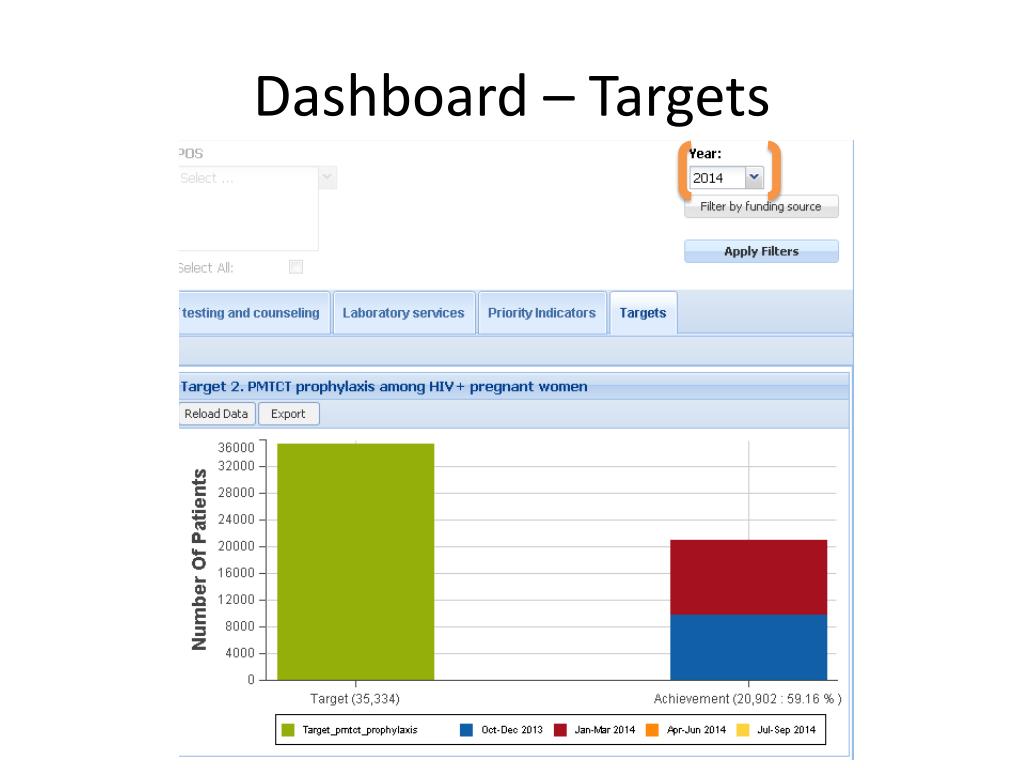Open the POS Select dropdown arrow
Screen dimensions: 1024x768
[327, 177]
